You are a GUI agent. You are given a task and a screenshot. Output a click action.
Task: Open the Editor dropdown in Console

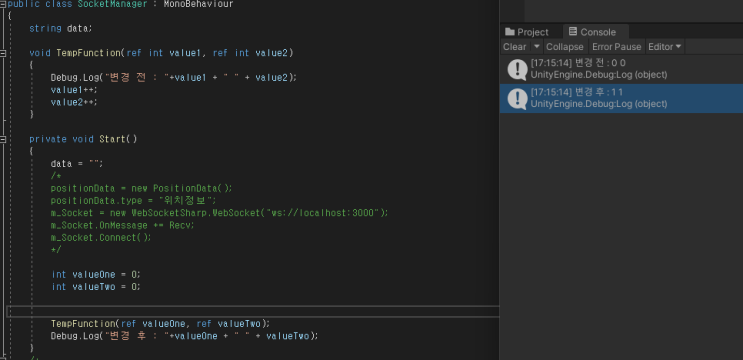(x=665, y=46)
